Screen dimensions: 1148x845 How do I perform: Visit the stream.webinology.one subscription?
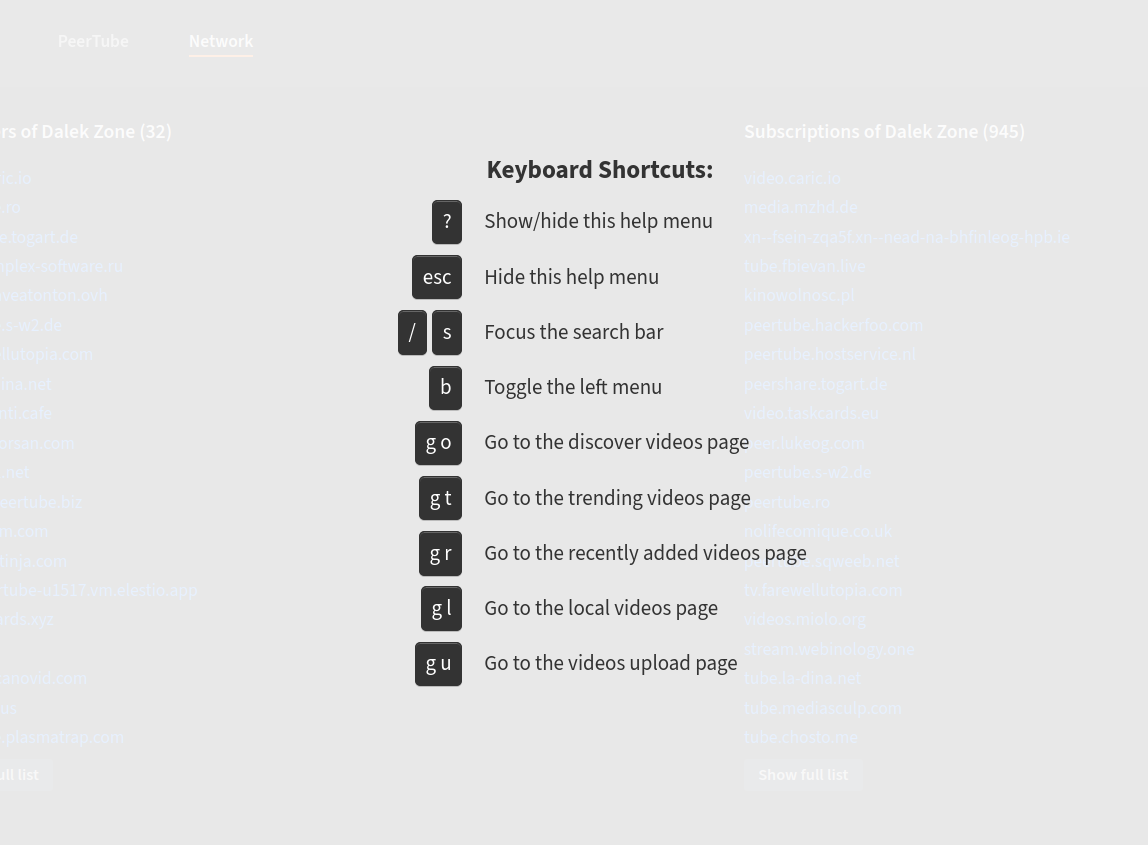tap(829, 648)
